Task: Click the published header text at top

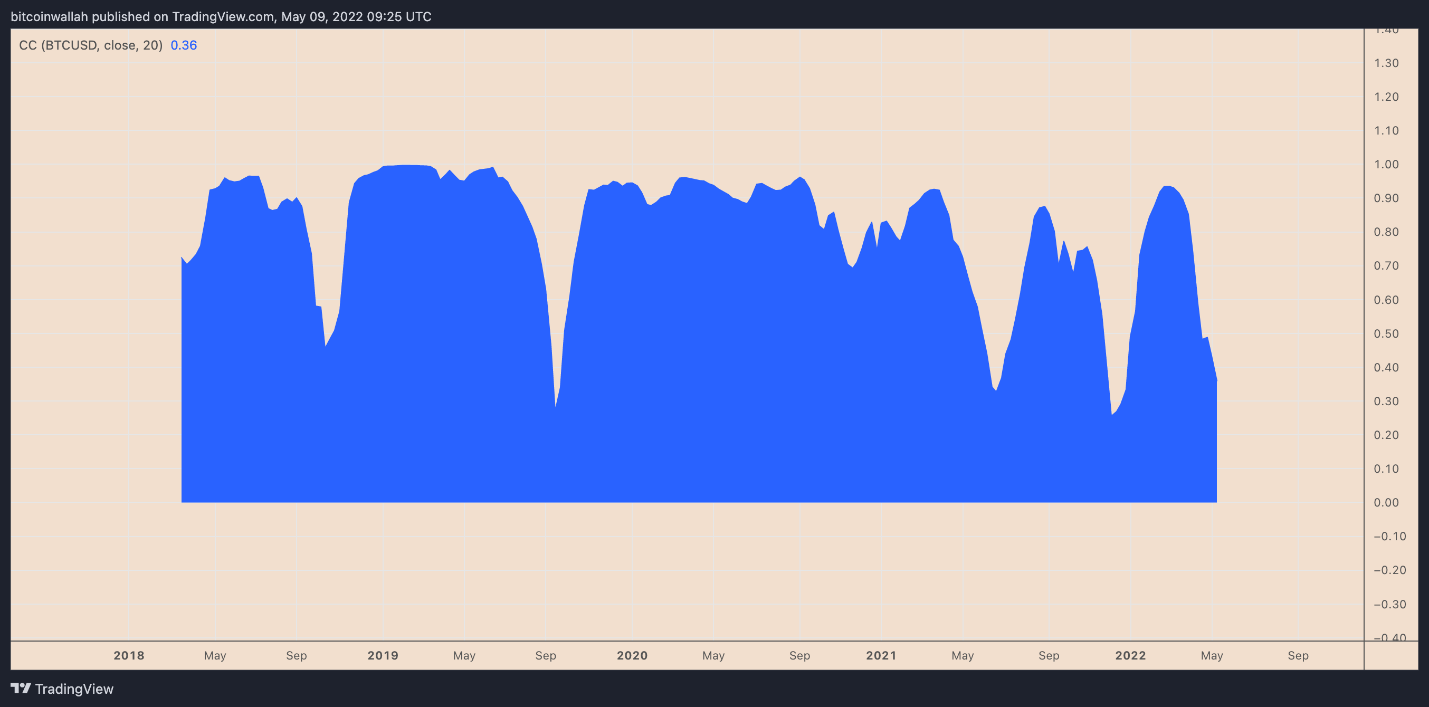Action: (221, 16)
